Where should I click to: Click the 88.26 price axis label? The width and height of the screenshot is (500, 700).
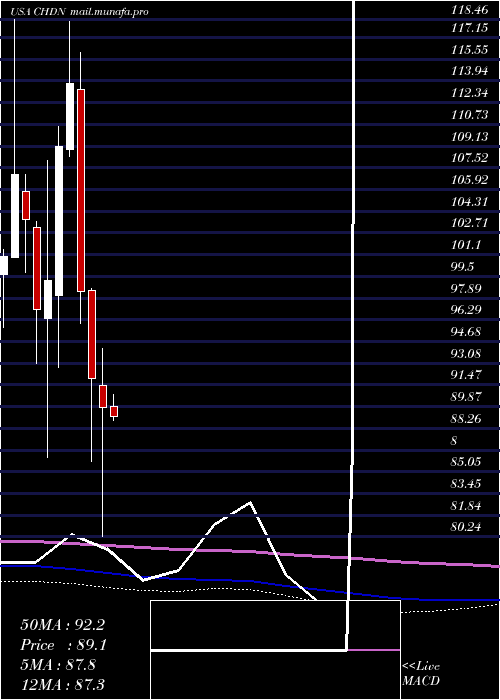(467, 418)
